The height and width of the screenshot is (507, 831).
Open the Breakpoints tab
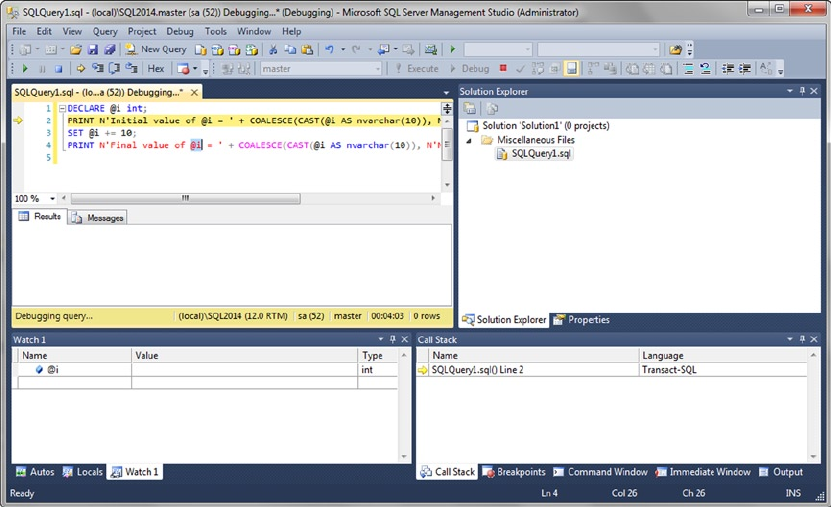pos(514,472)
